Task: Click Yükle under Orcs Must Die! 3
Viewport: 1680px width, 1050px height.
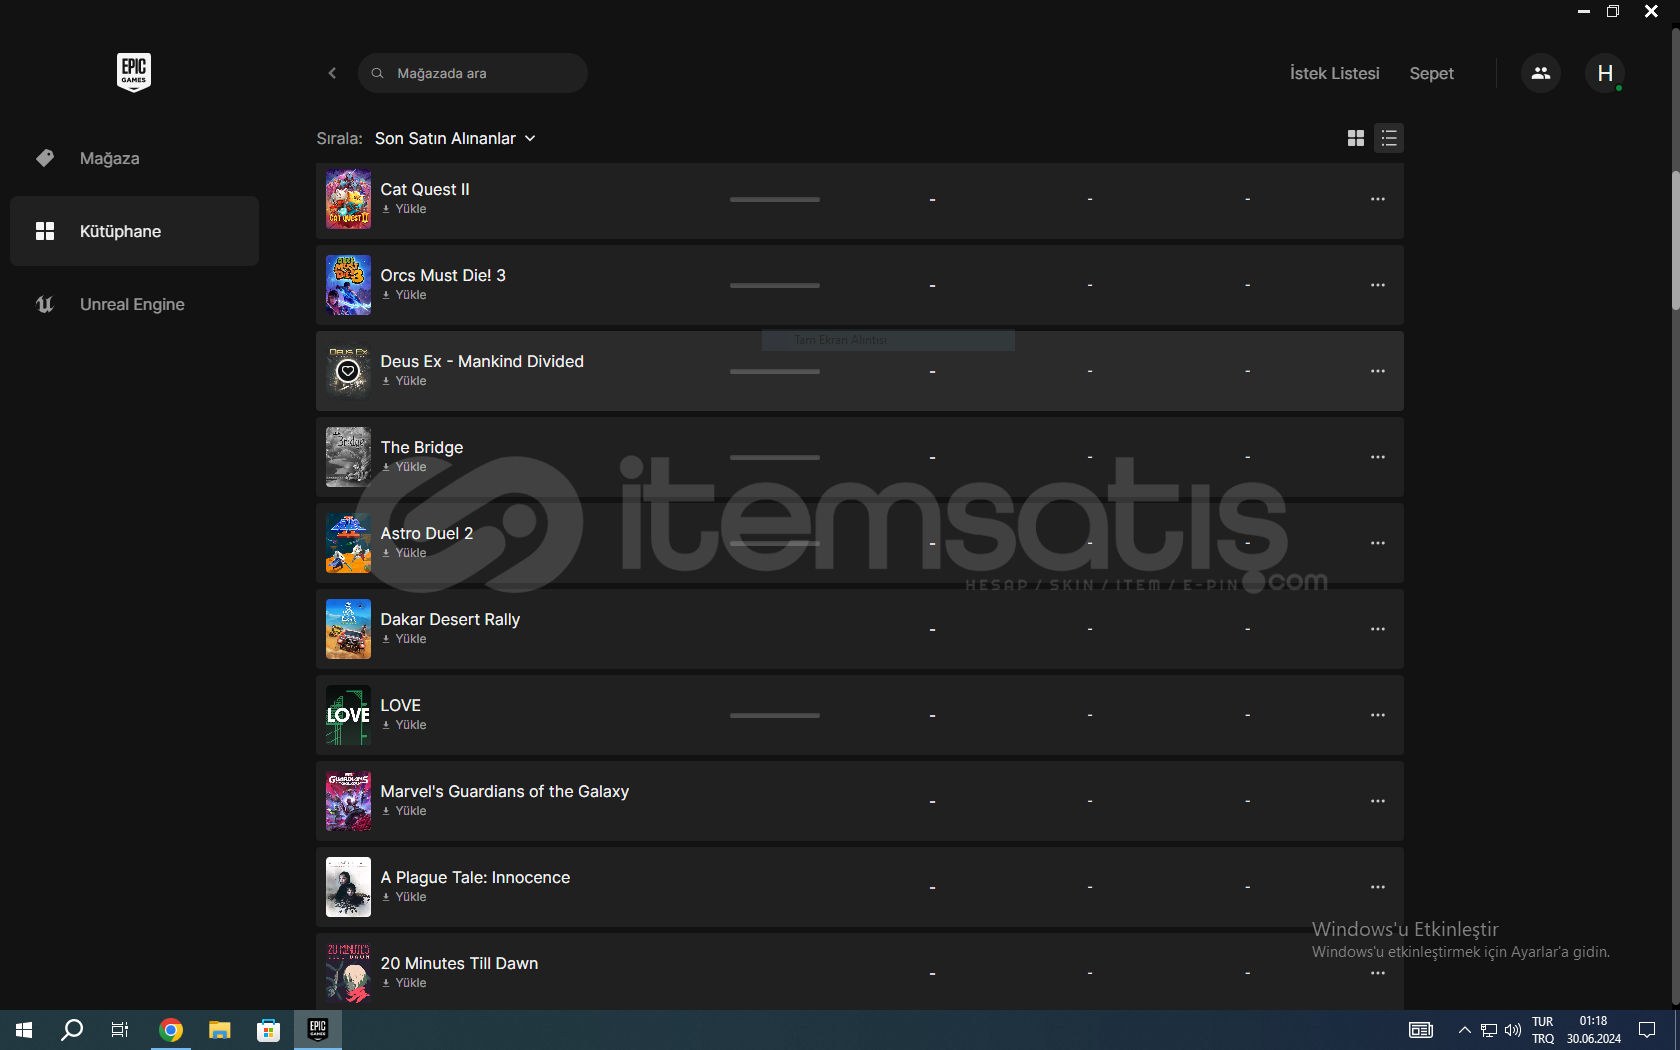Action: click(x=404, y=295)
